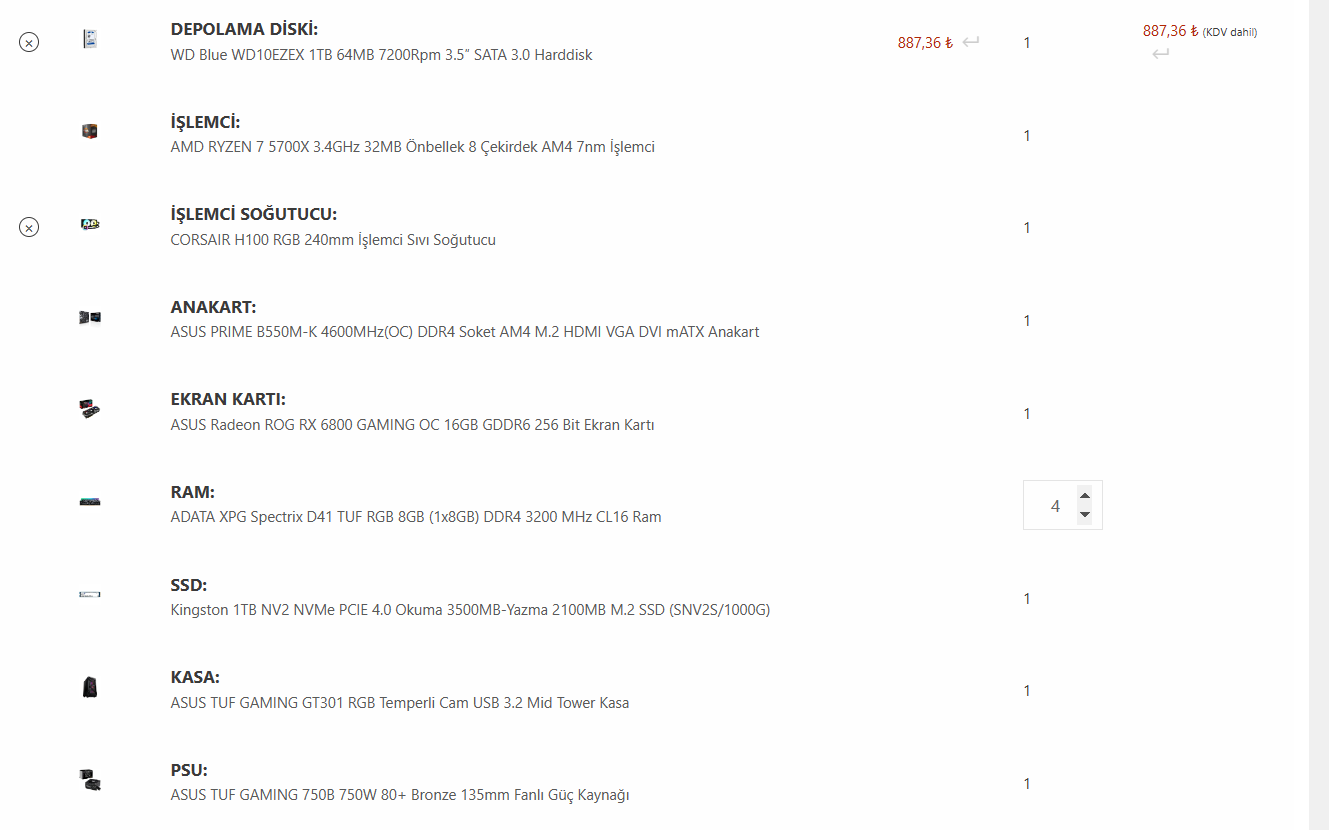The width and height of the screenshot is (1329, 830).
Task: Click the ADATA XPG RAM thumbnail
Action: click(x=90, y=501)
